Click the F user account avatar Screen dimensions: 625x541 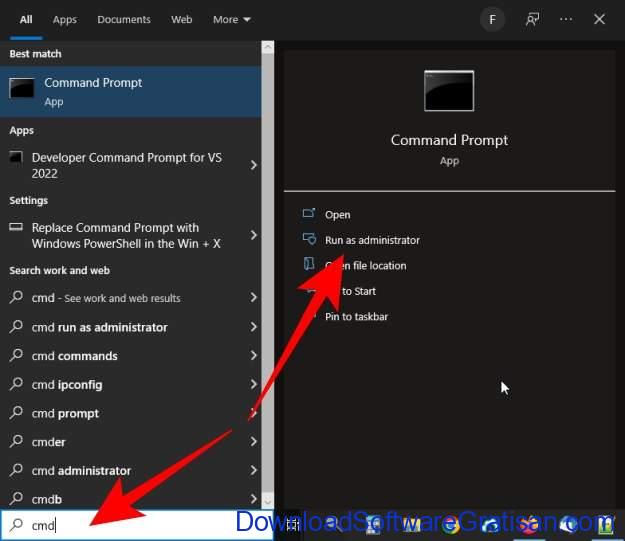click(x=493, y=19)
